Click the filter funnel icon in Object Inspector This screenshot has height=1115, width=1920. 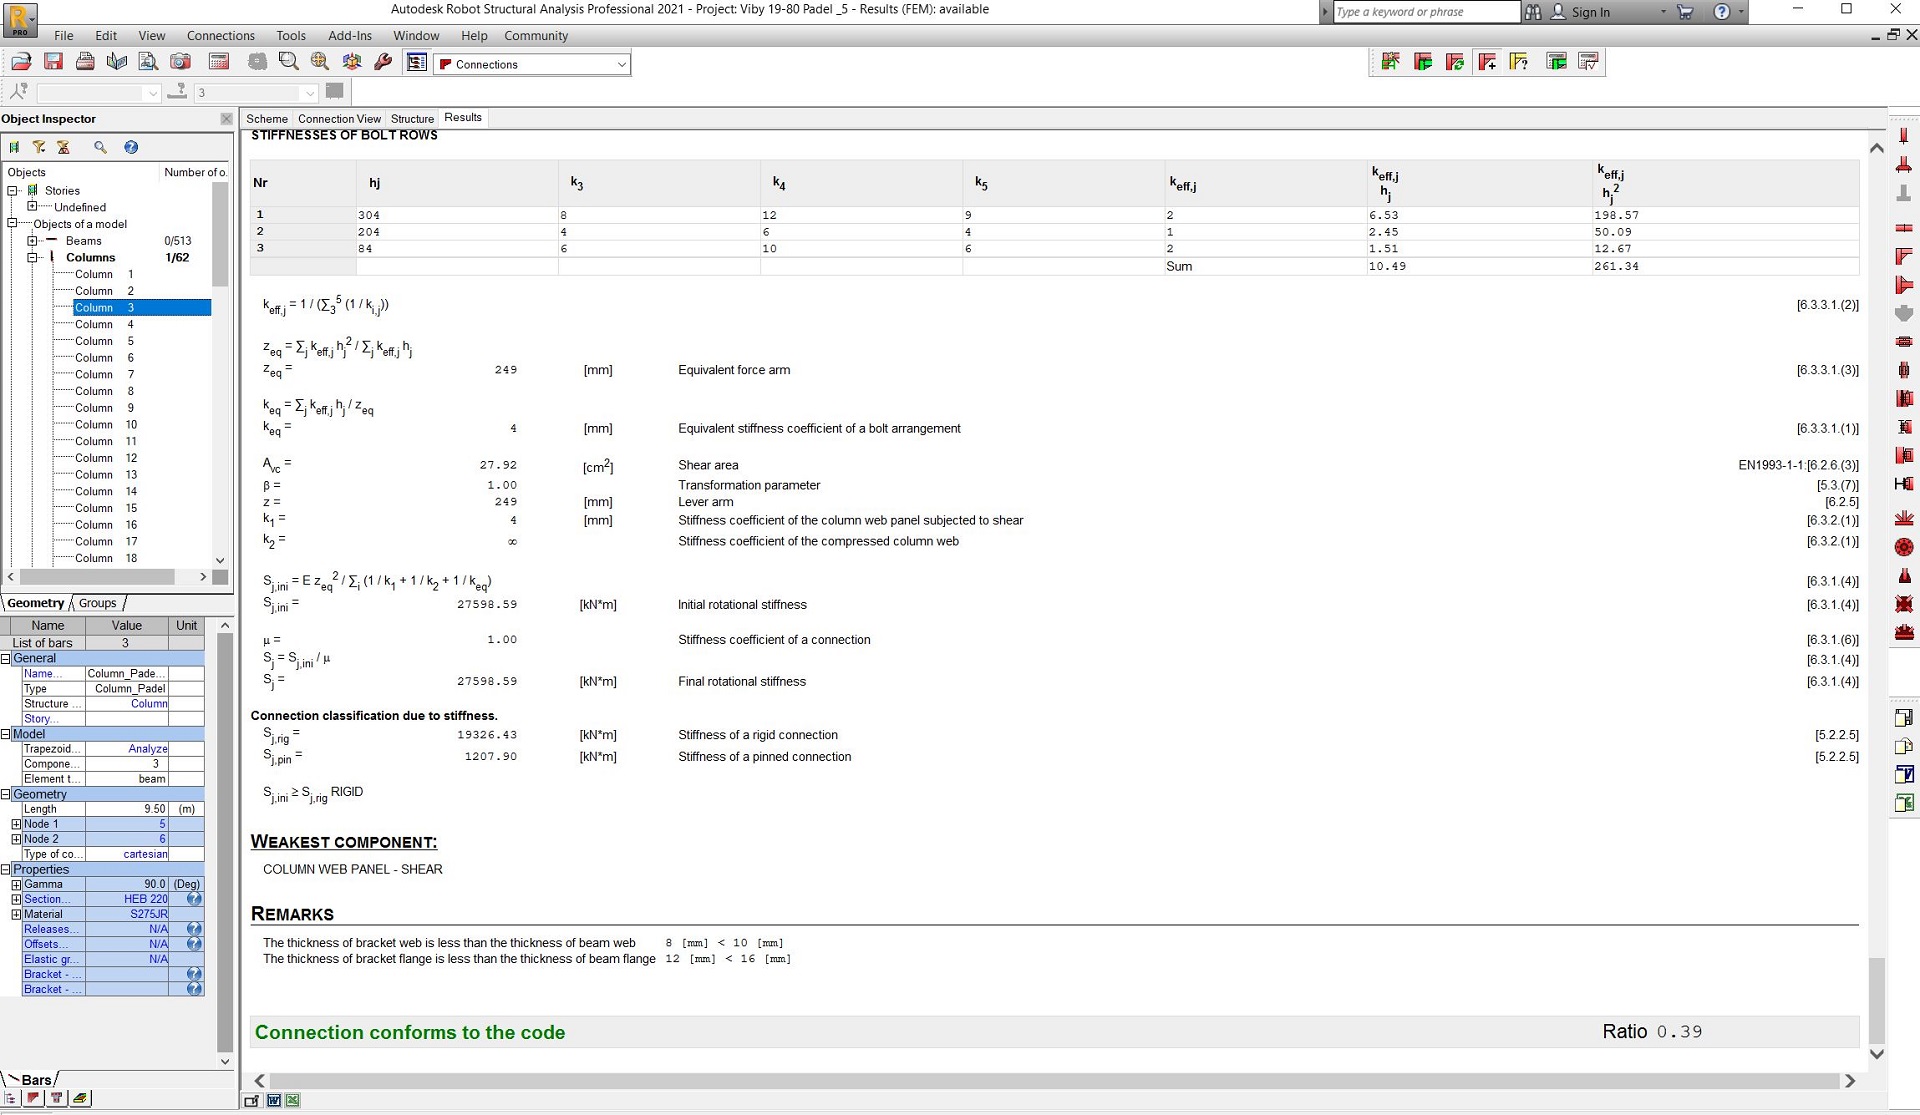(39, 147)
